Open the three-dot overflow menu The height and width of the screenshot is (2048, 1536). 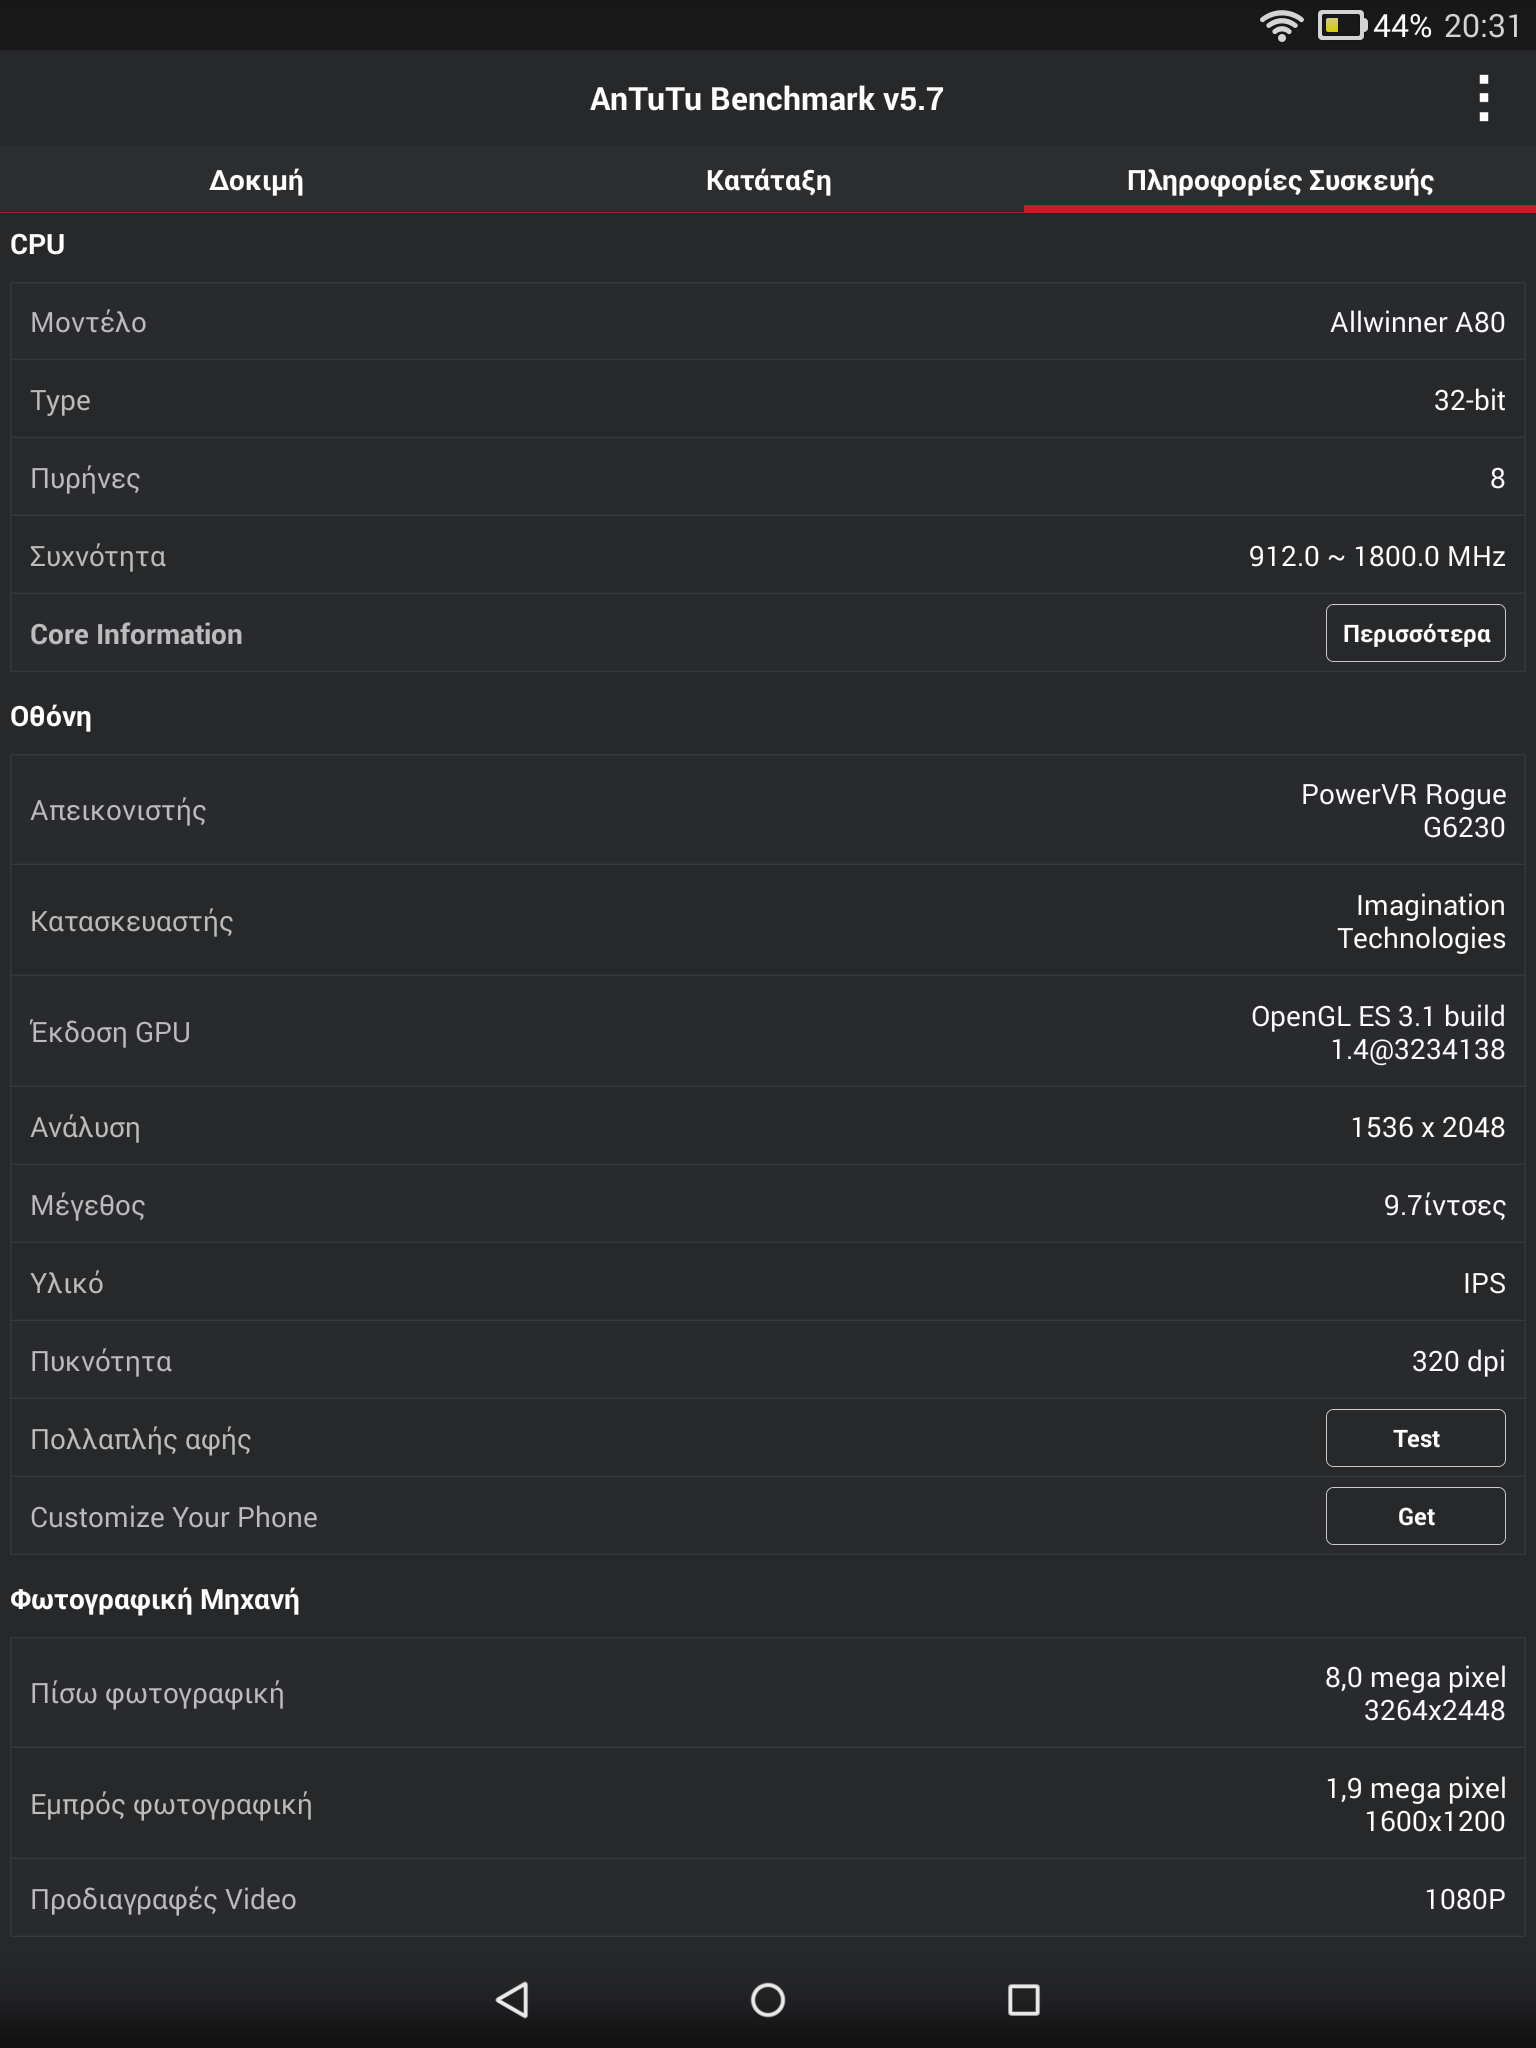tap(1483, 98)
